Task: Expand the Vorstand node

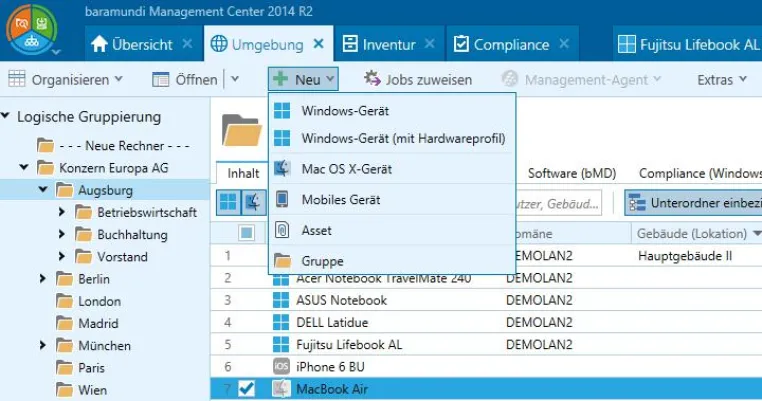Action: click(62, 256)
